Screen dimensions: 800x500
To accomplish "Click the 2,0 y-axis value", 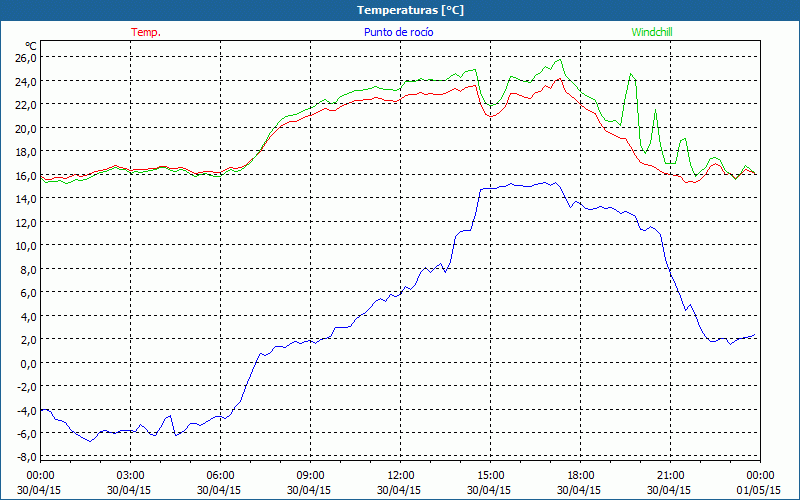I will tap(28, 340).
